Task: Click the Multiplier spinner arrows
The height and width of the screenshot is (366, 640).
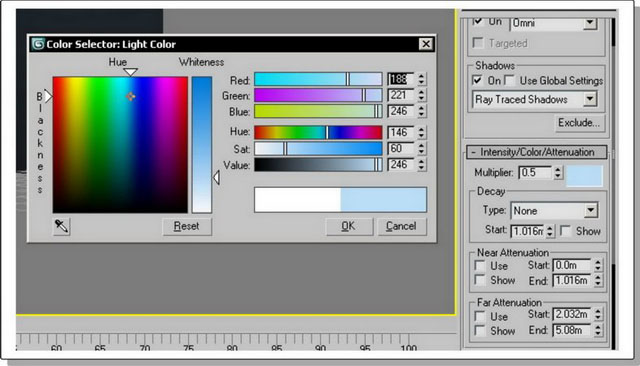Action: pos(558,173)
